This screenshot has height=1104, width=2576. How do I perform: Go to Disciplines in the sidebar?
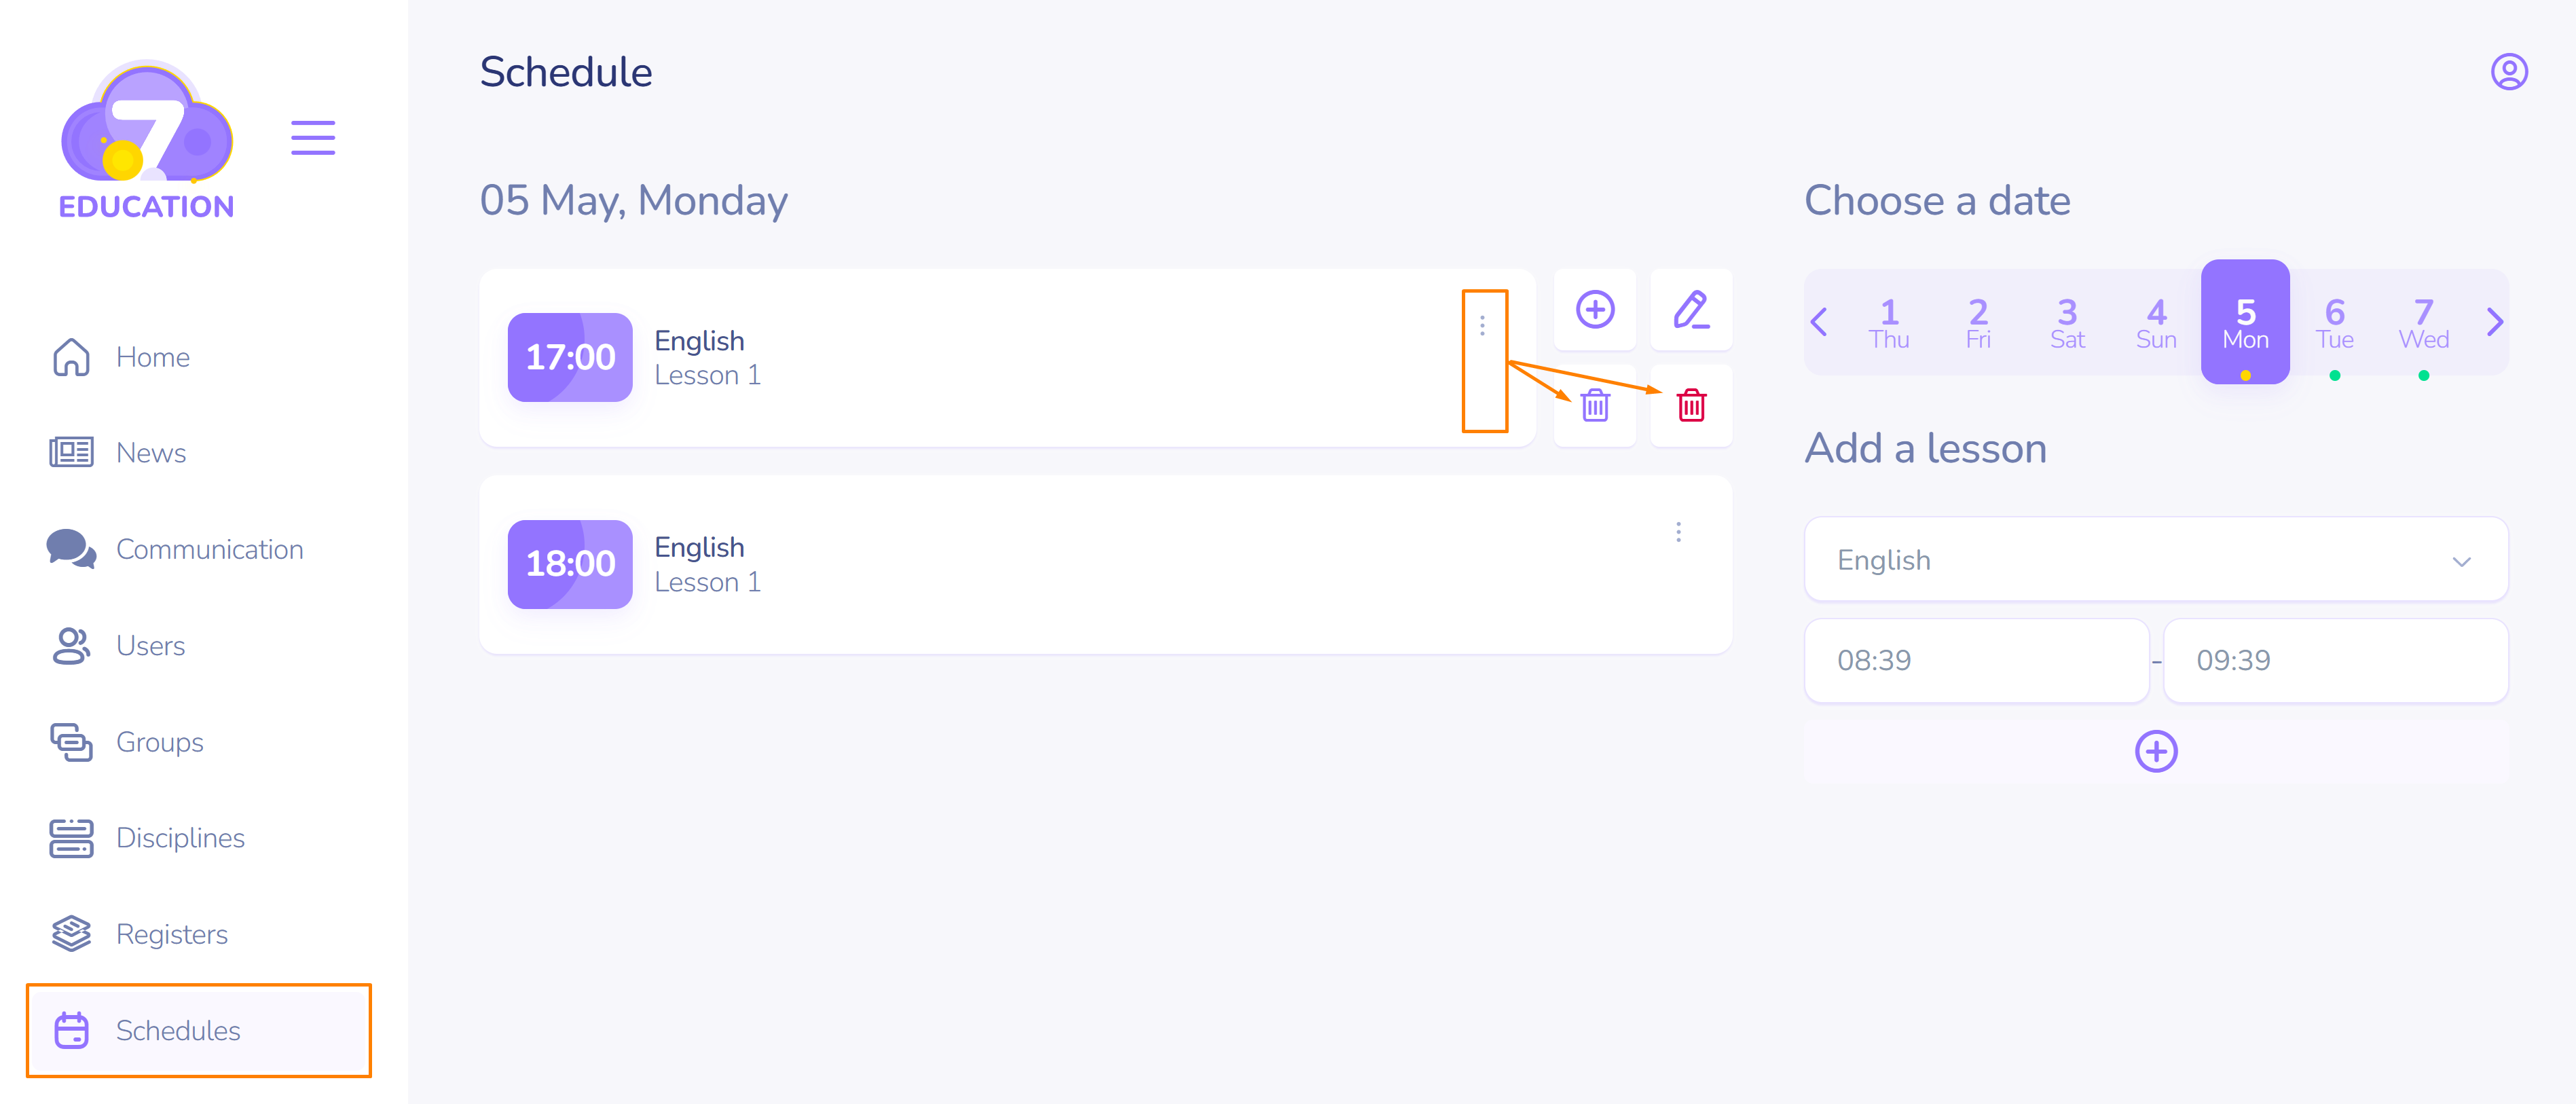180,837
